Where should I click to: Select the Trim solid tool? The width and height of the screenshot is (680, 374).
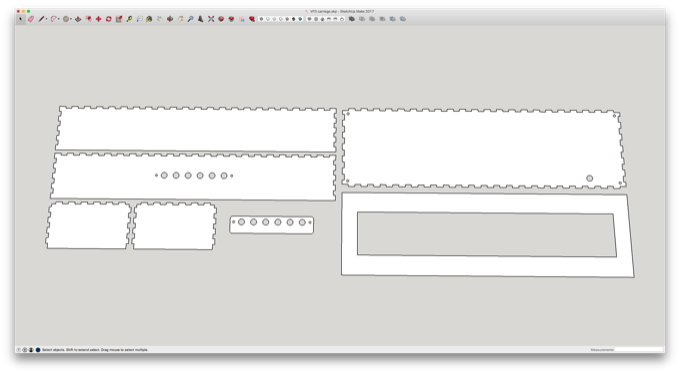392,19
